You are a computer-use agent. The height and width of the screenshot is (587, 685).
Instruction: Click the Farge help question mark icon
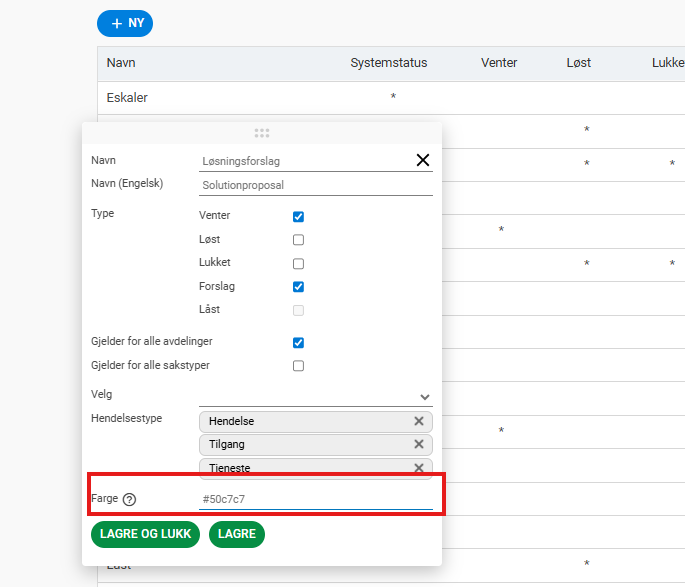pyautogui.click(x=129, y=500)
